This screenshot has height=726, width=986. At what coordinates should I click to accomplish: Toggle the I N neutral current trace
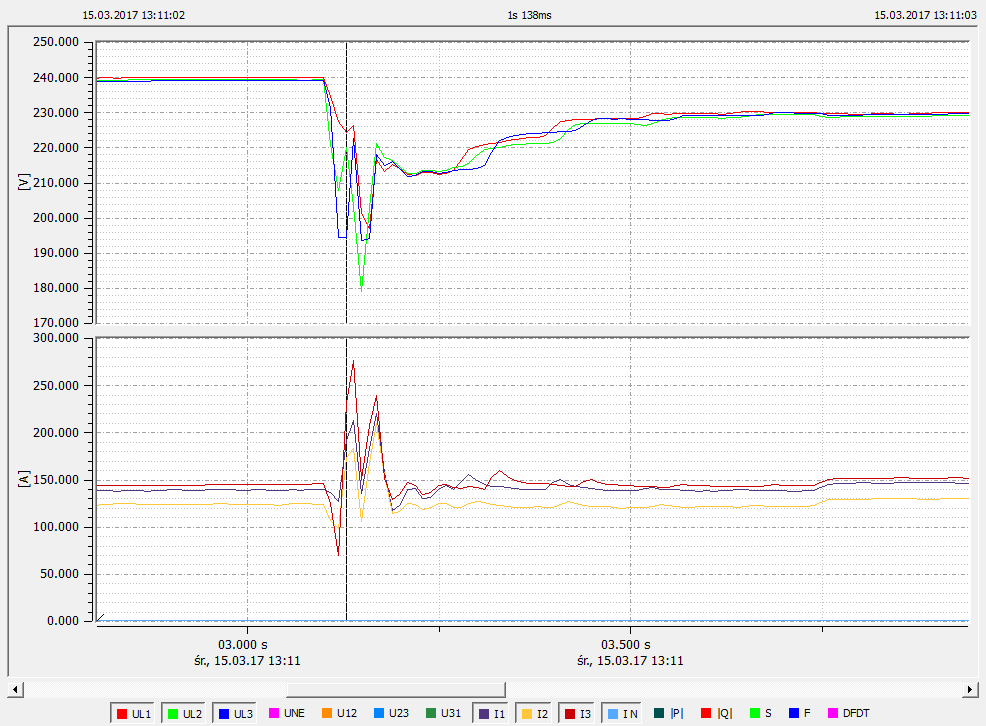(x=622, y=713)
